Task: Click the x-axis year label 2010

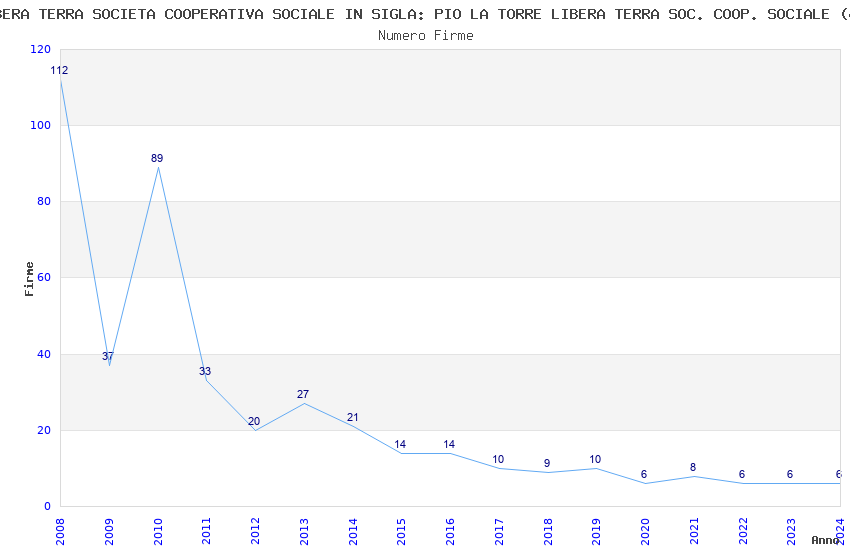Action: point(157,531)
